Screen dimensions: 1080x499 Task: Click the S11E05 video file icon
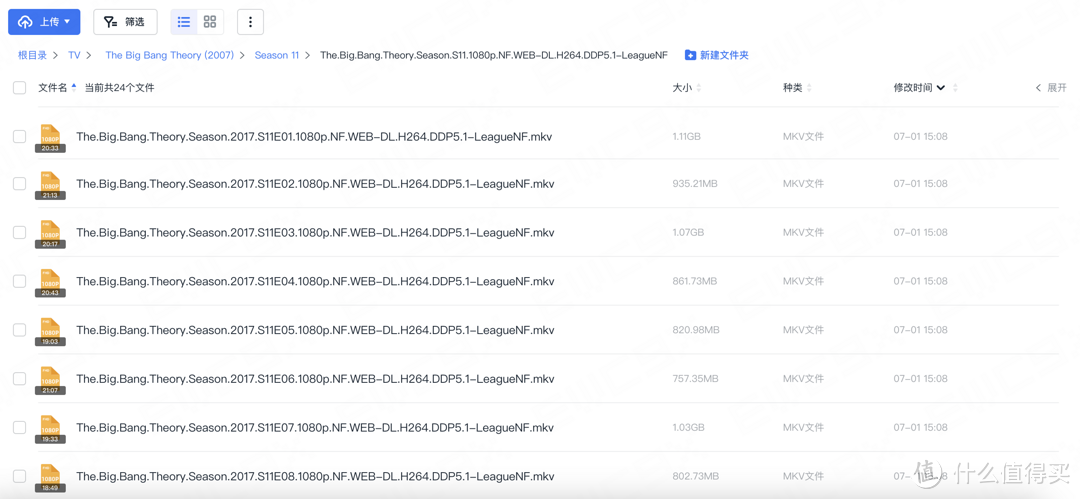(x=50, y=332)
